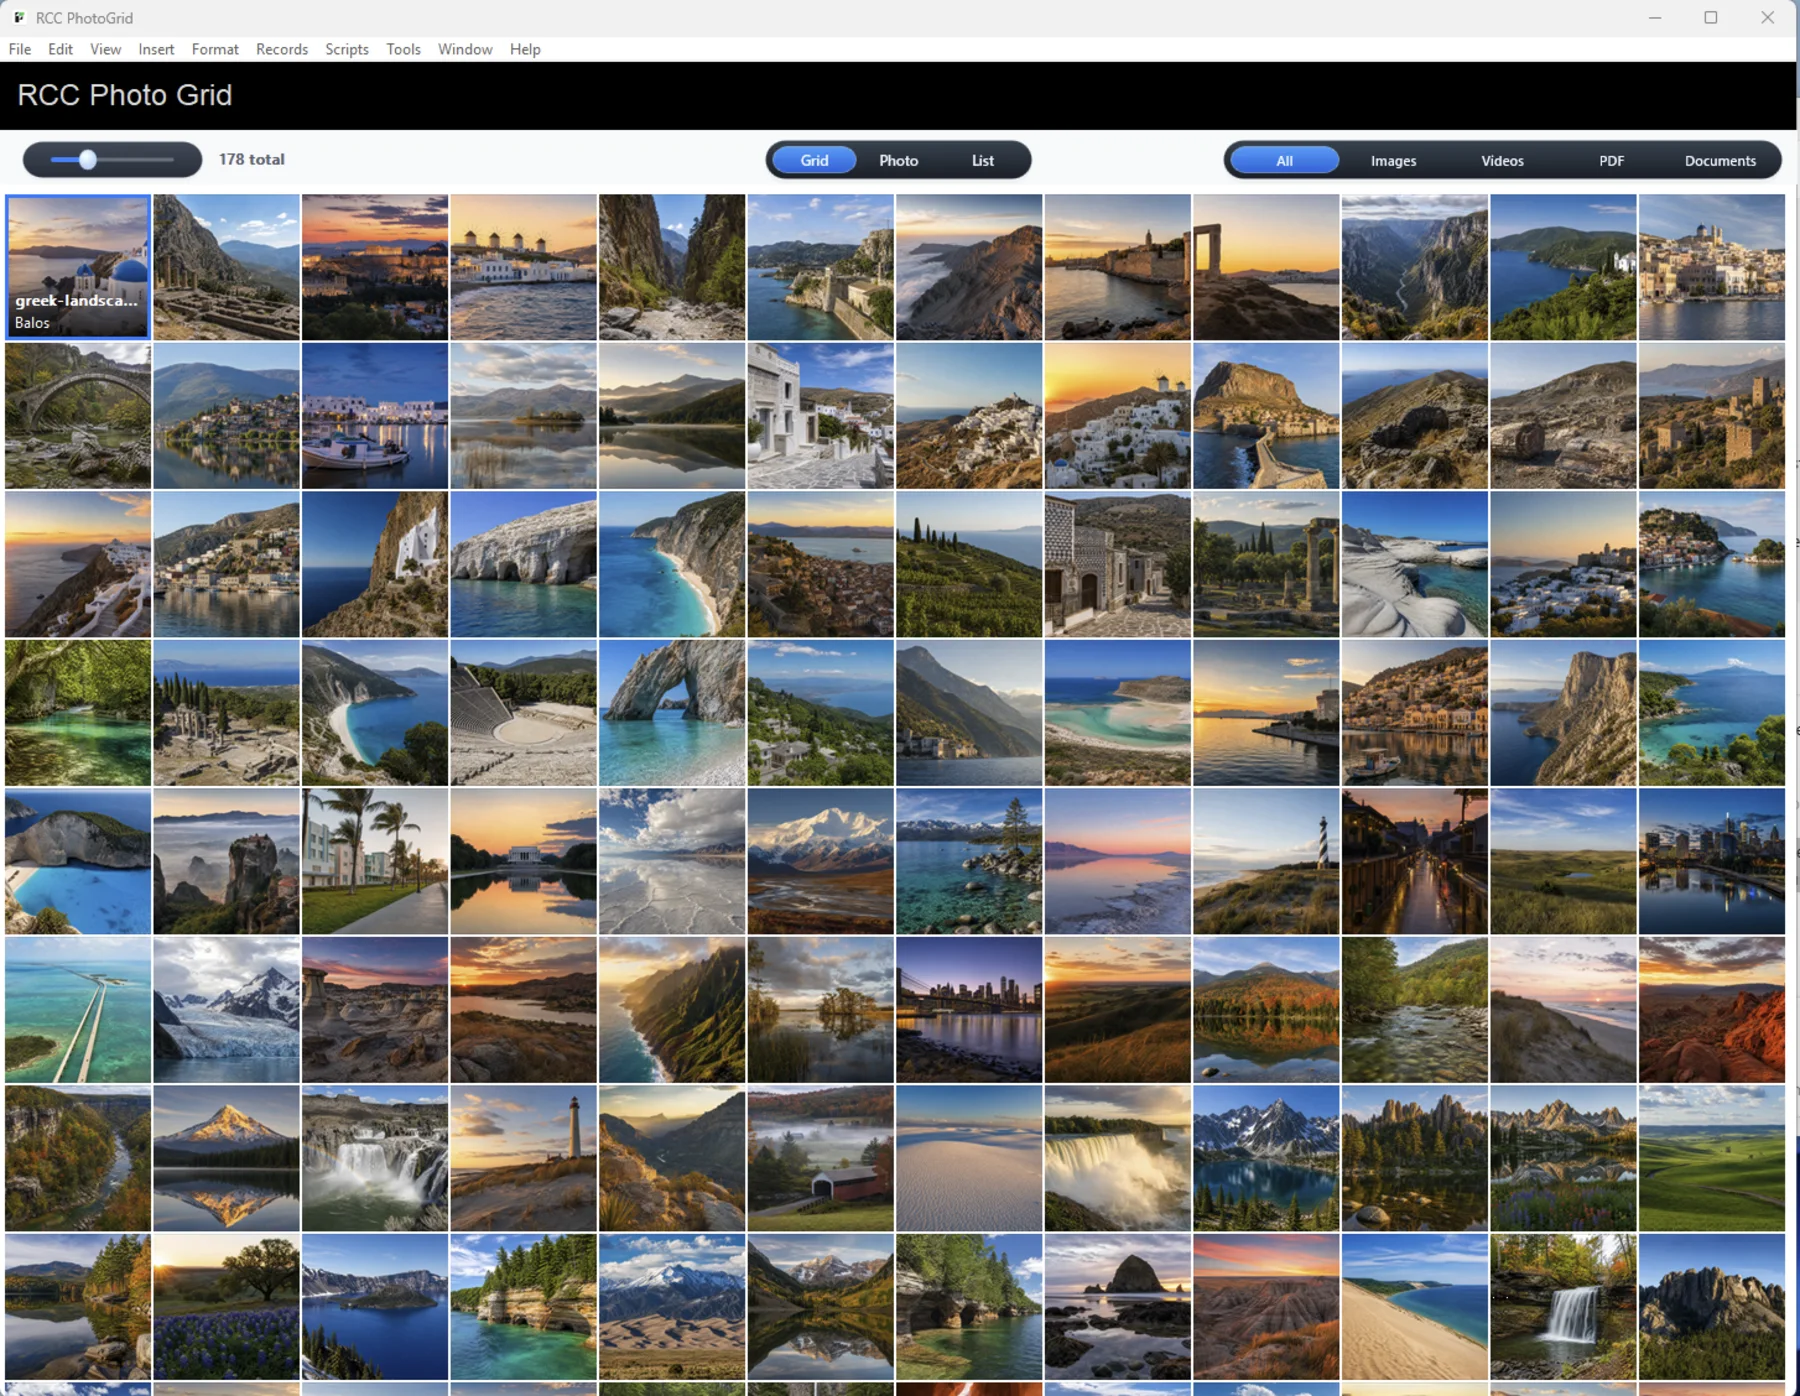The width and height of the screenshot is (1800, 1396).
Task: Open the snowy peak reflected in lake photo
Action: (226, 1158)
